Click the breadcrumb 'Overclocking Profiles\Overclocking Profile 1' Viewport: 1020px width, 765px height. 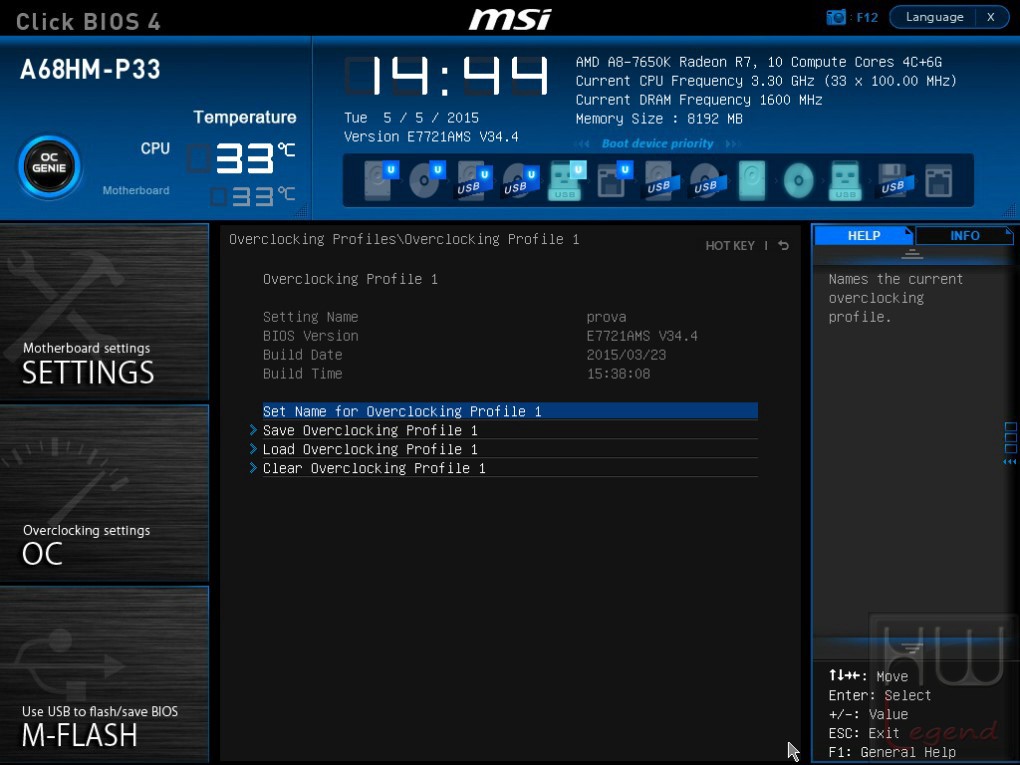coord(404,239)
